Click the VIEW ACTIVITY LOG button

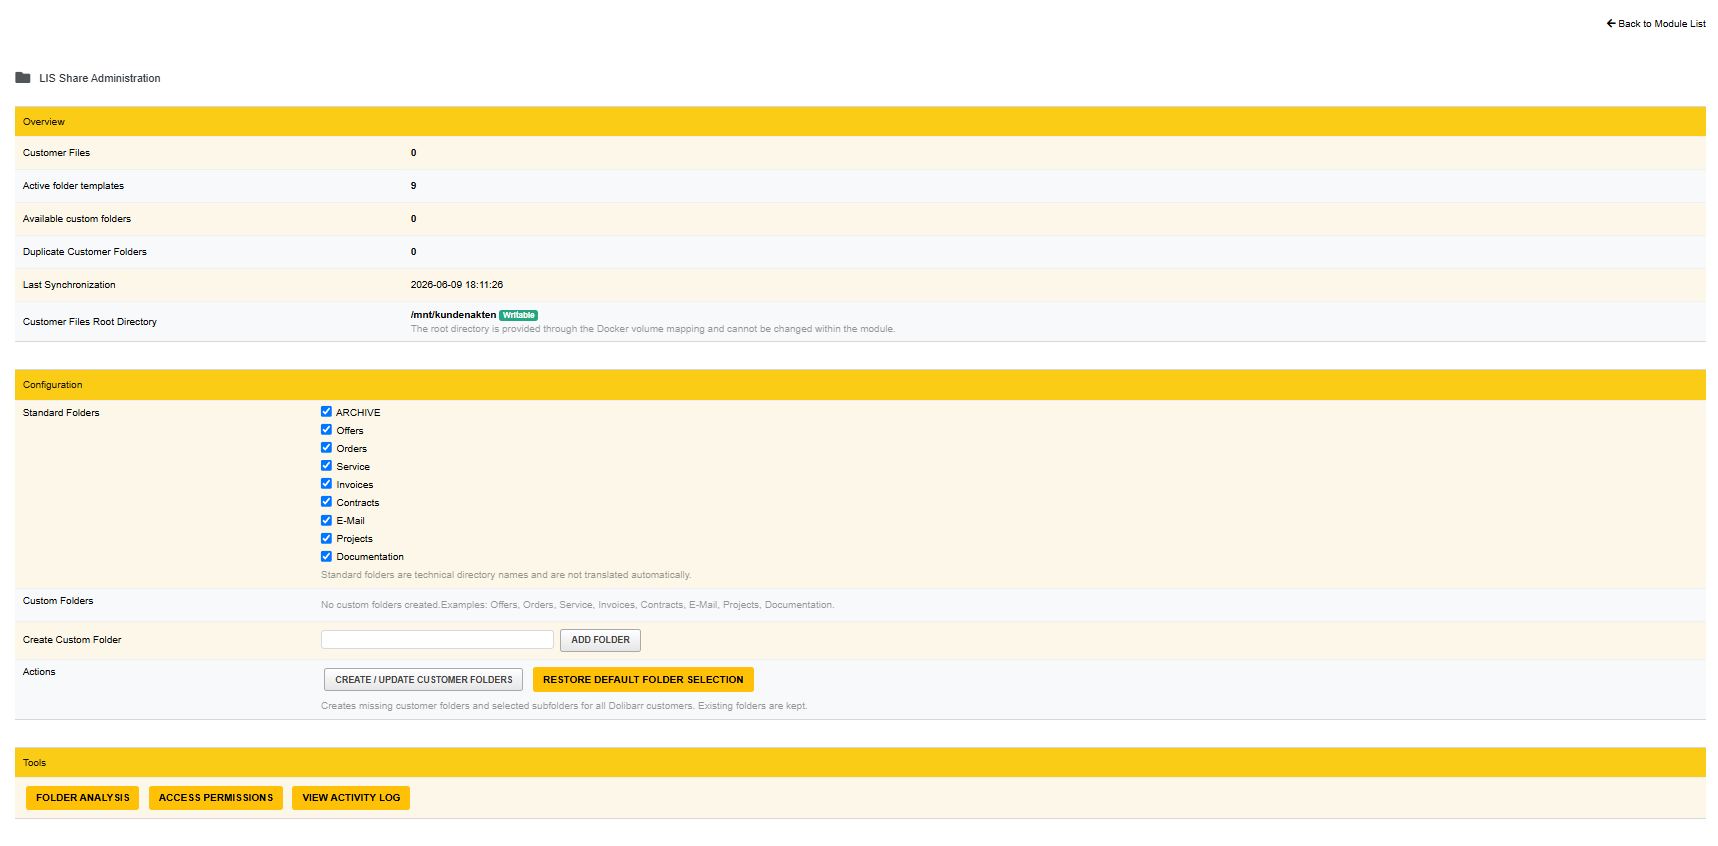click(351, 798)
